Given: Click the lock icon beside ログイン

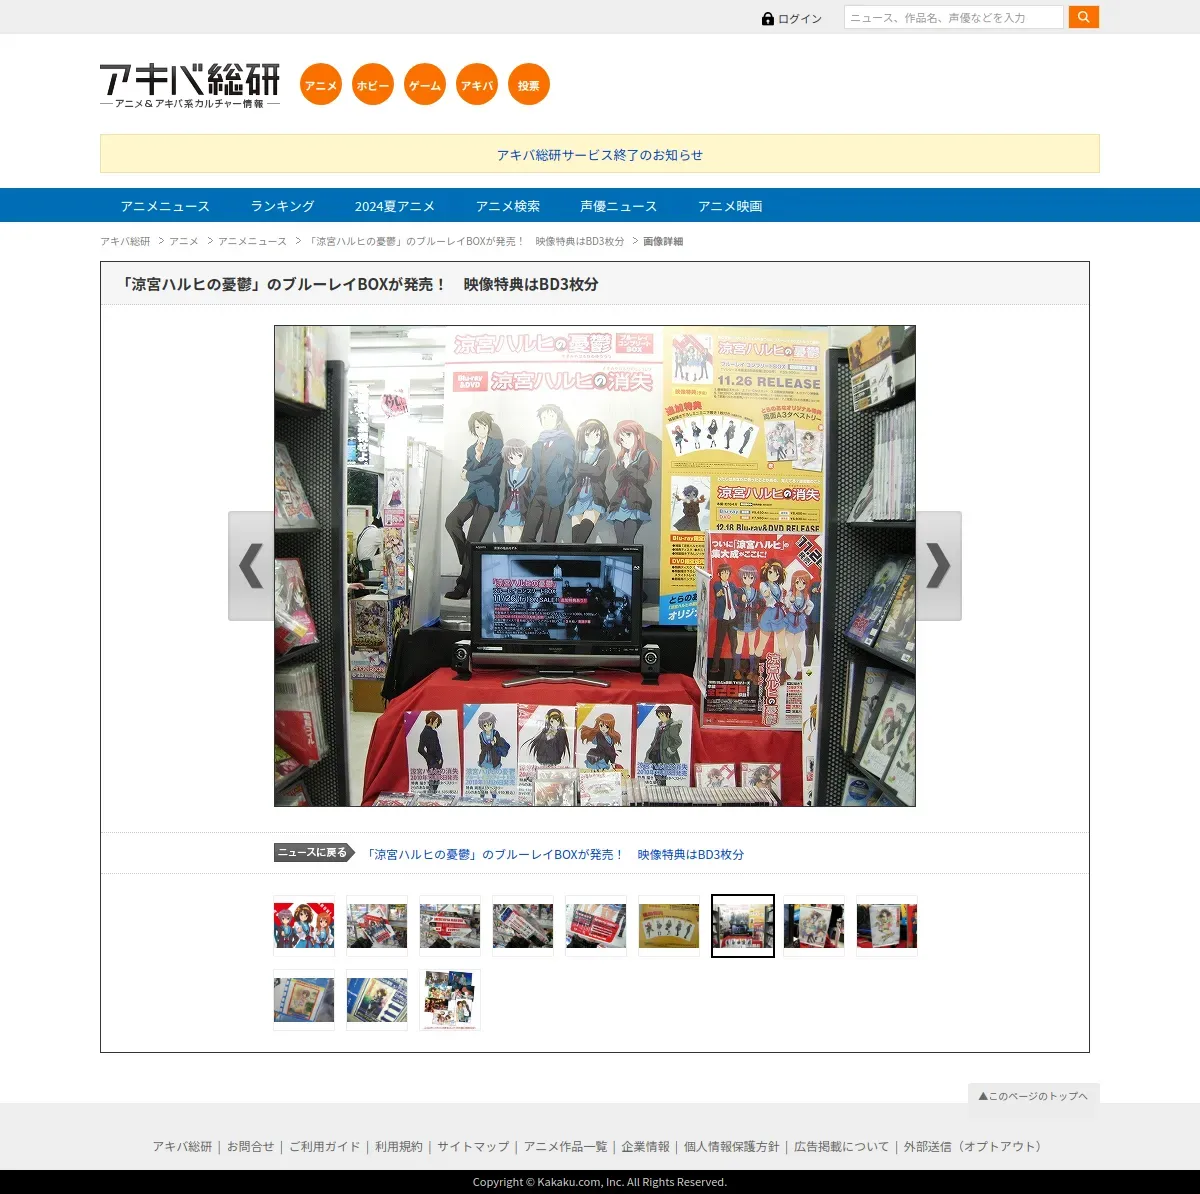Looking at the screenshot, I should point(768,19).
